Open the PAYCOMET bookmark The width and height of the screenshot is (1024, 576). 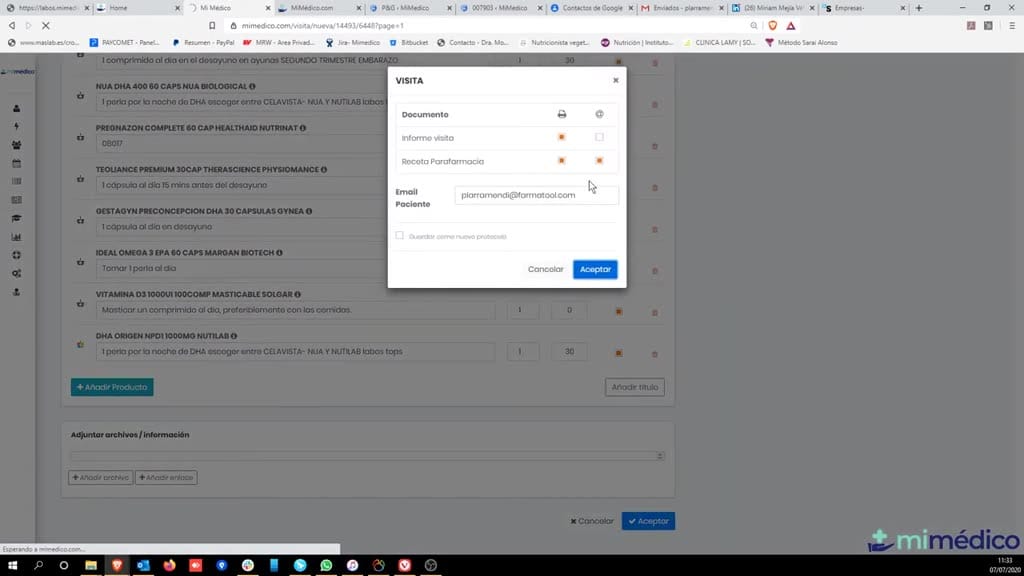(x=124, y=42)
